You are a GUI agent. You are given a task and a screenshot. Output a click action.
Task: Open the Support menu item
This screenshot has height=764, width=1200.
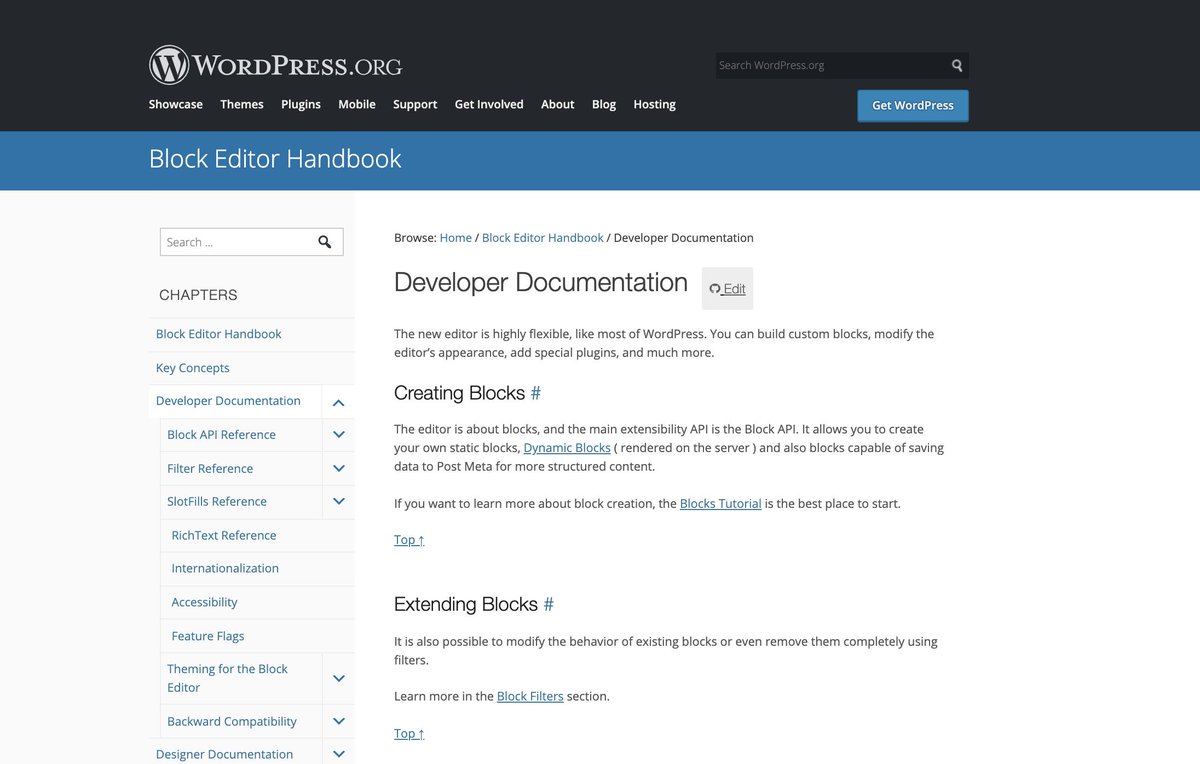tap(414, 104)
